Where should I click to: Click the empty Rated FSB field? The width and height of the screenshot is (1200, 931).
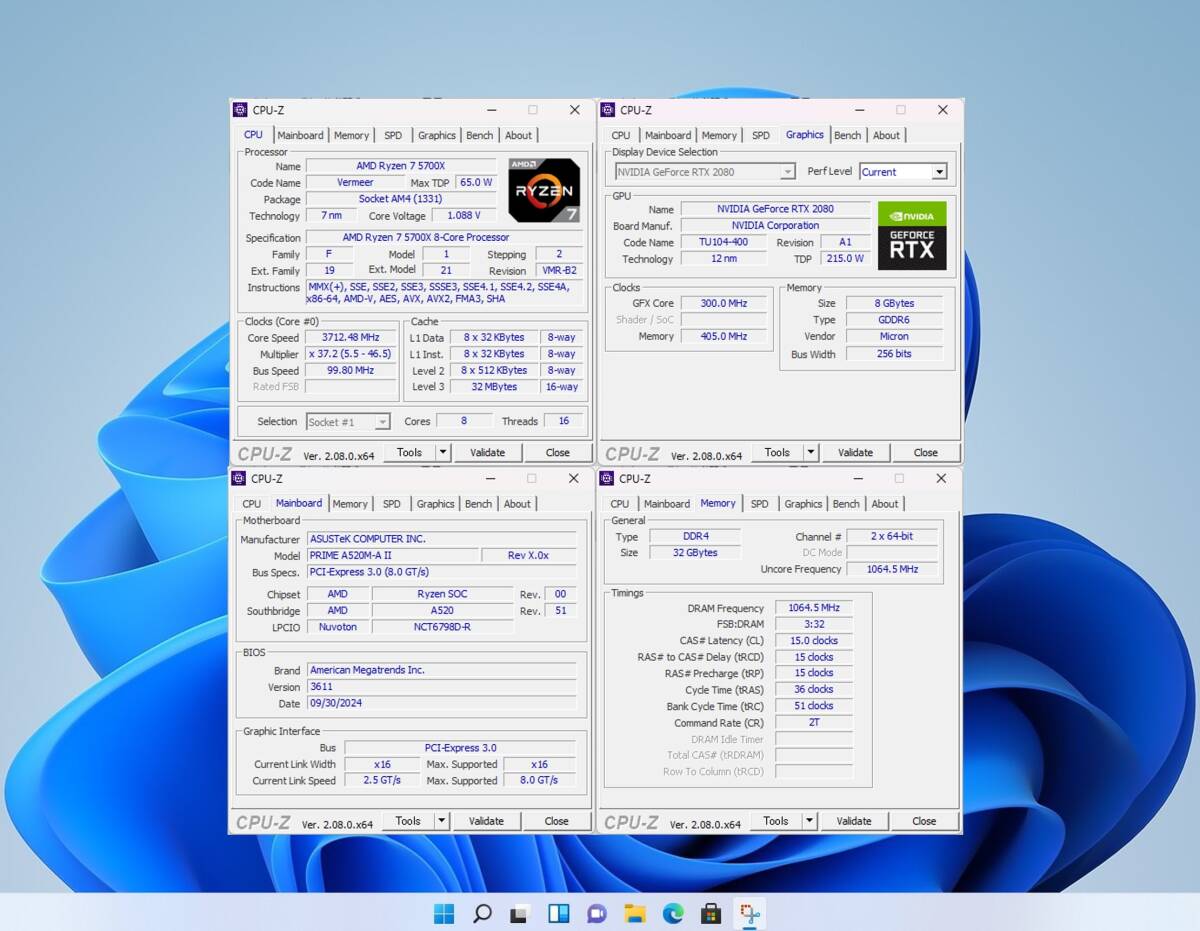click(351, 386)
